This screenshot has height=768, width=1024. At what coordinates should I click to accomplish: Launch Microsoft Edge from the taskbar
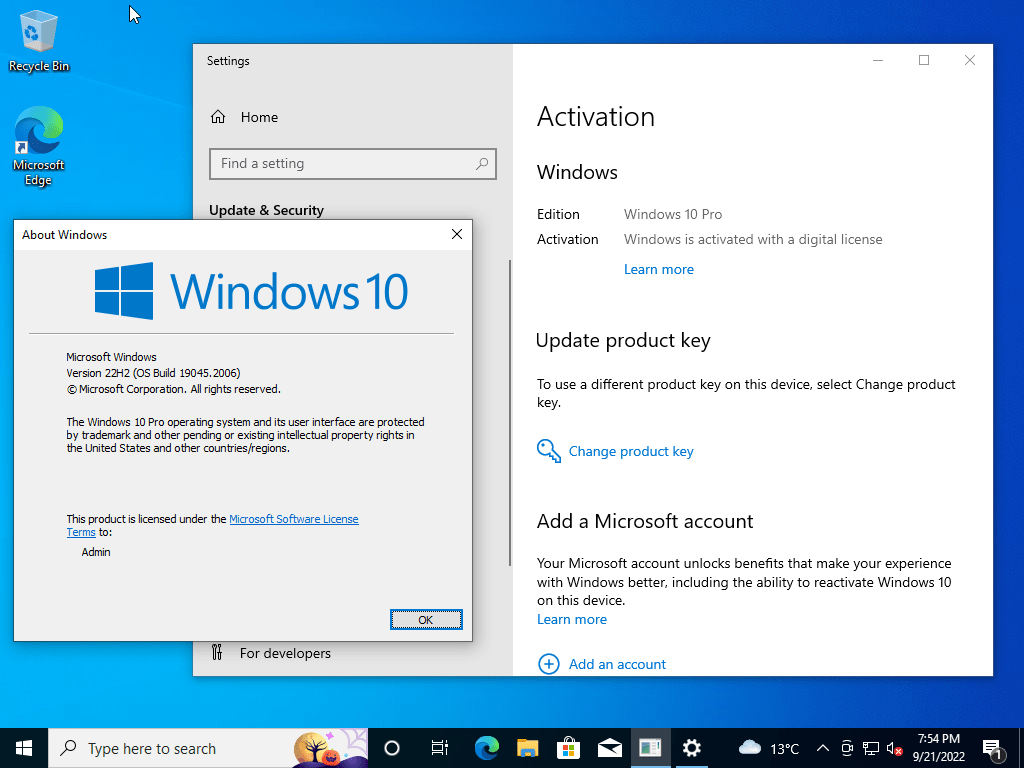coord(487,748)
